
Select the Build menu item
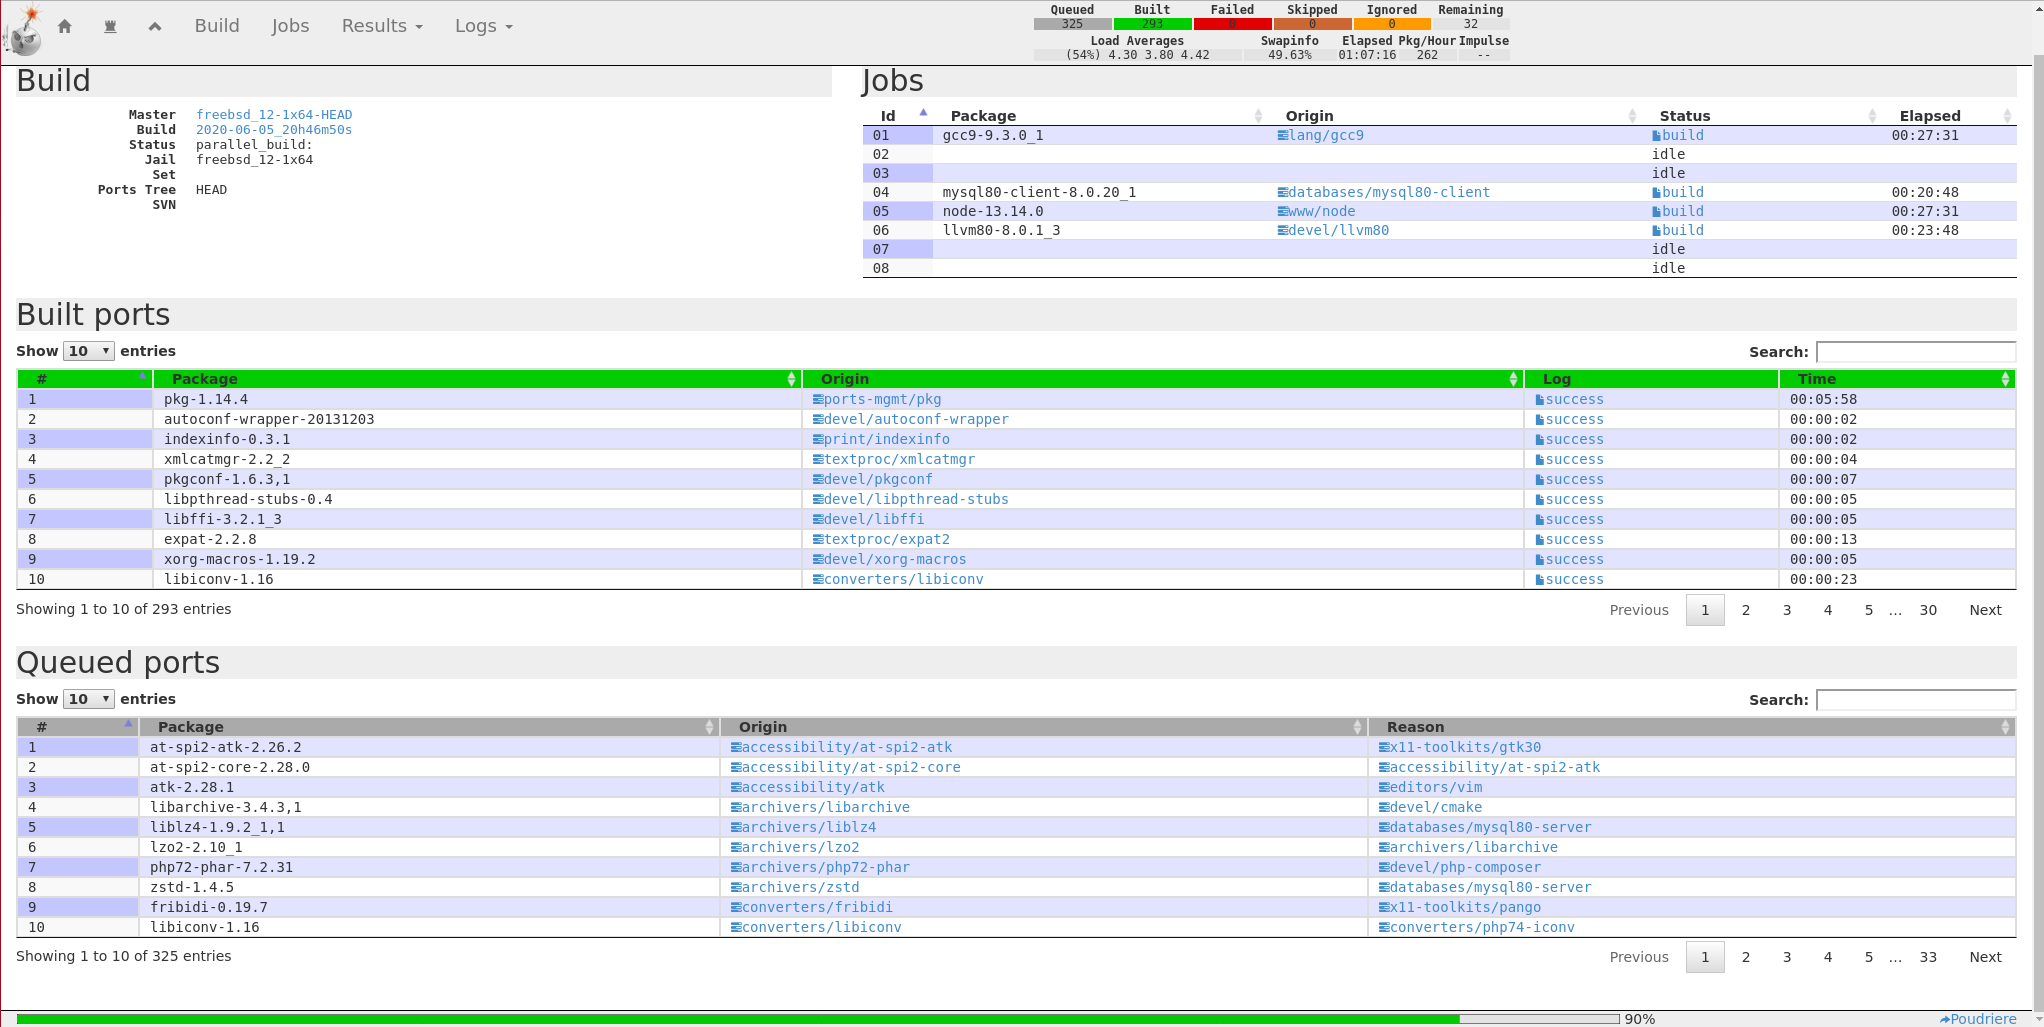point(217,26)
